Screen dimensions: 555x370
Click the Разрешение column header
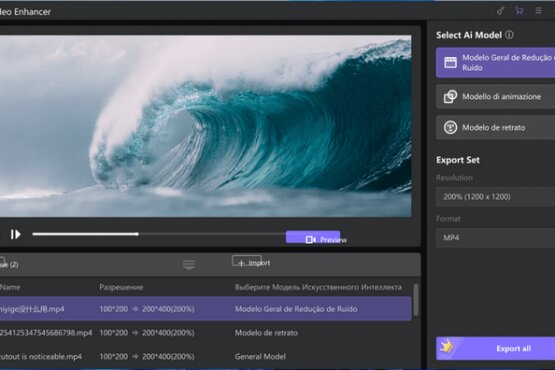[121, 287]
